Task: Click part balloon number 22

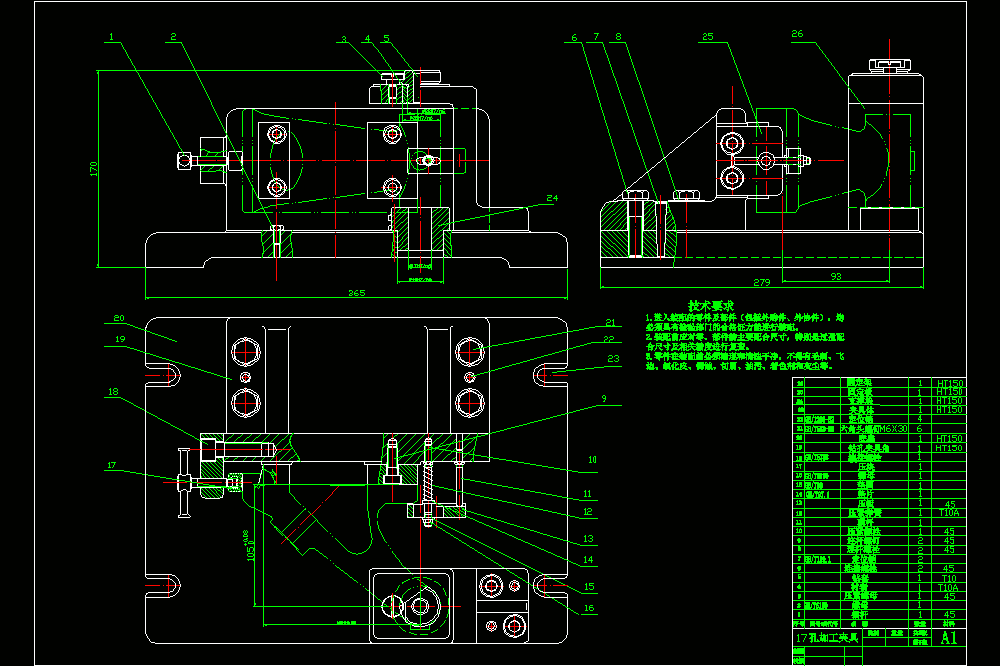Action: 609,339
